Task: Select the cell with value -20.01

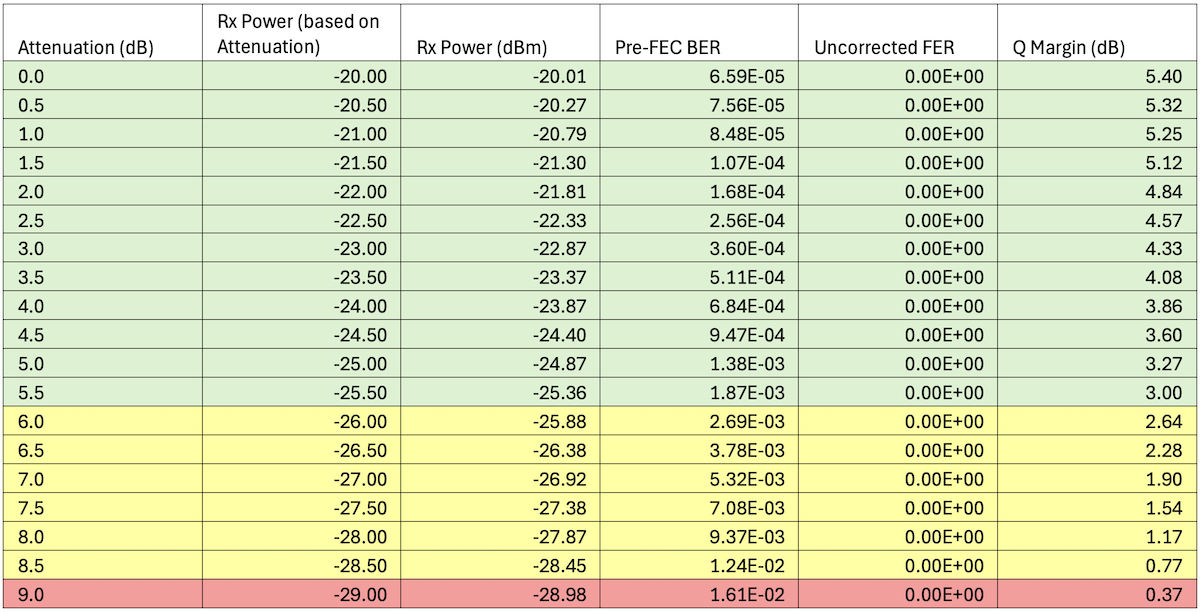Action: click(x=501, y=76)
